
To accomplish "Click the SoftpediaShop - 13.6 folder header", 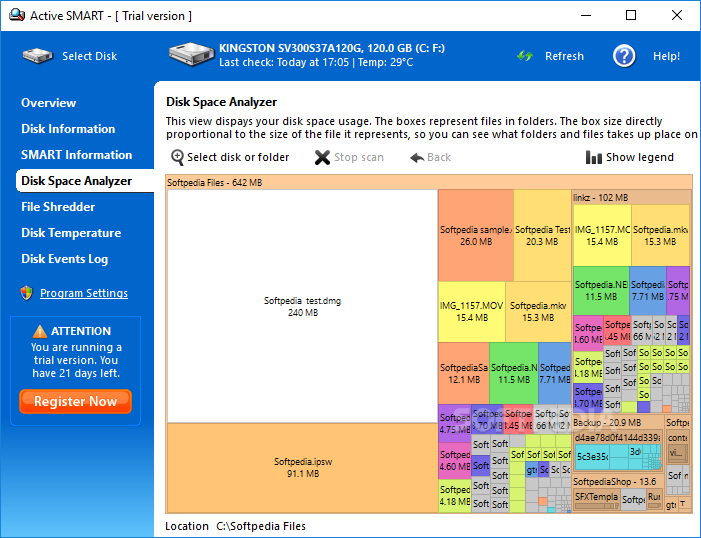I will click(x=617, y=482).
